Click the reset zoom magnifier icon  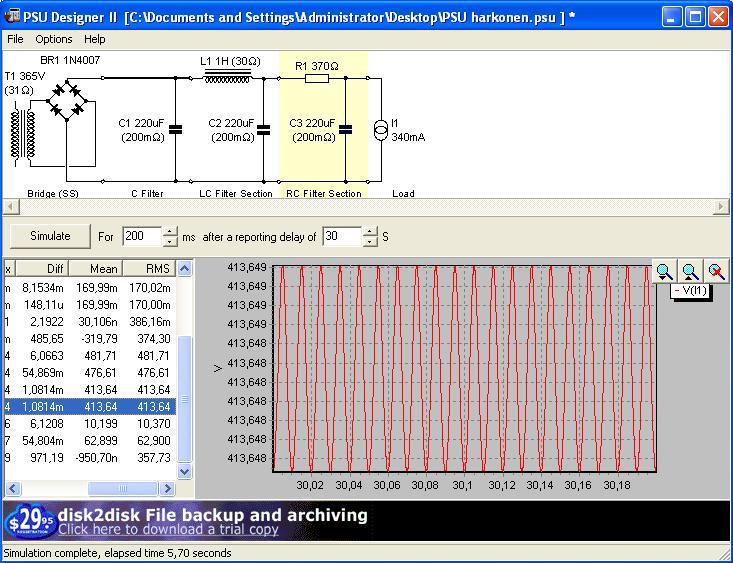point(716,271)
